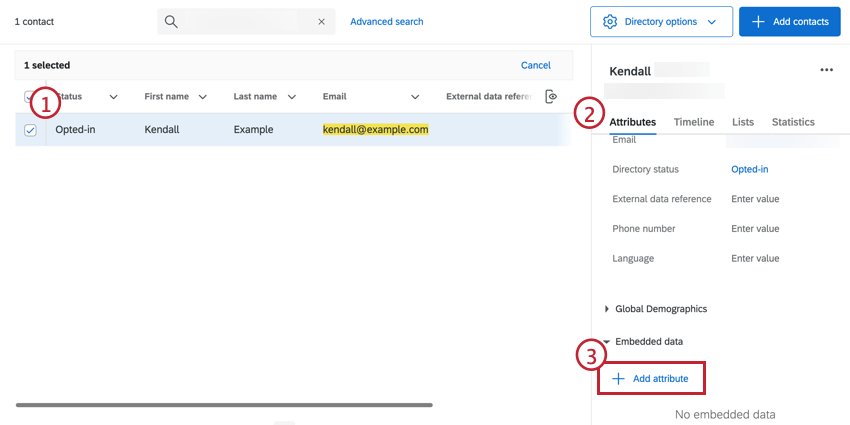Open the Statistics tab
The image size is (850, 425).
pos(793,122)
